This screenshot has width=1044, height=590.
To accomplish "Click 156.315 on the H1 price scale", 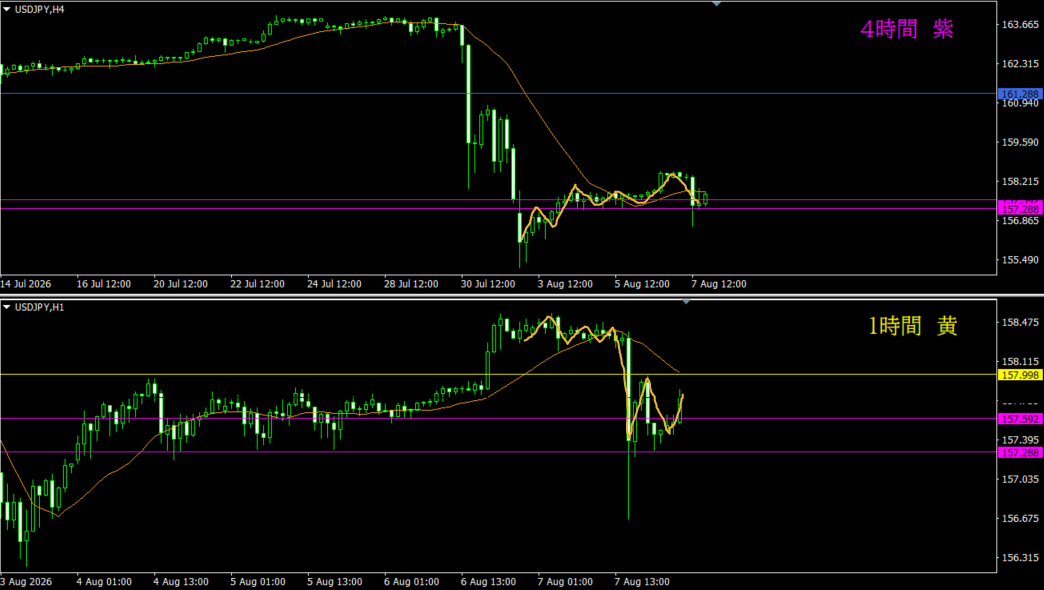I will point(1020,557).
